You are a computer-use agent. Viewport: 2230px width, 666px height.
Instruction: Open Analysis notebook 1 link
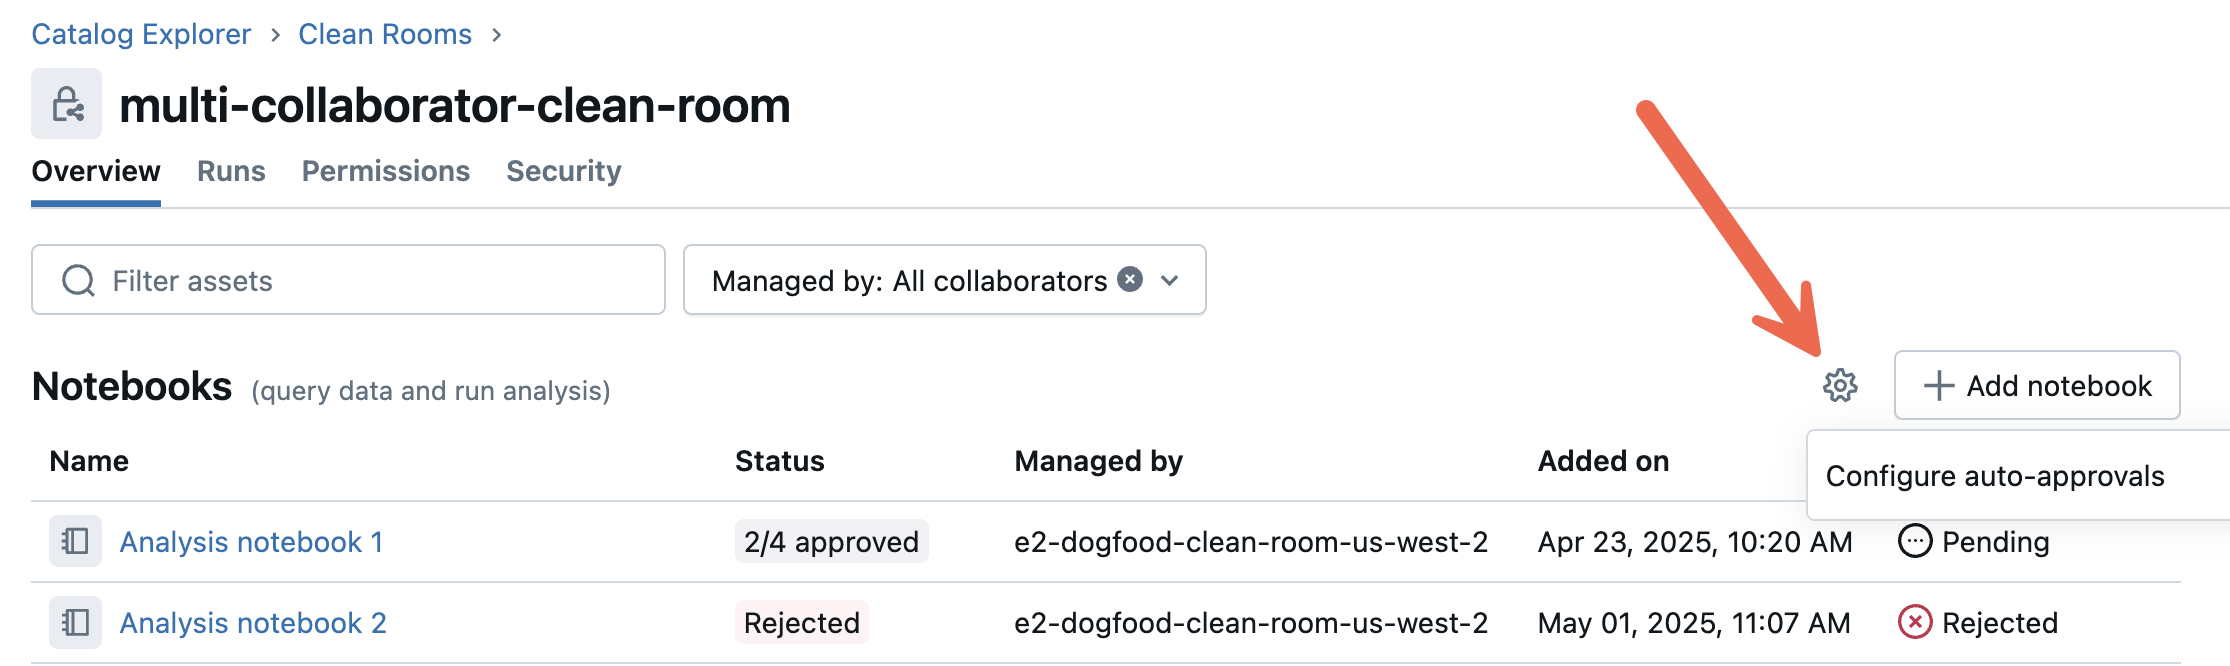click(x=251, y=542)
